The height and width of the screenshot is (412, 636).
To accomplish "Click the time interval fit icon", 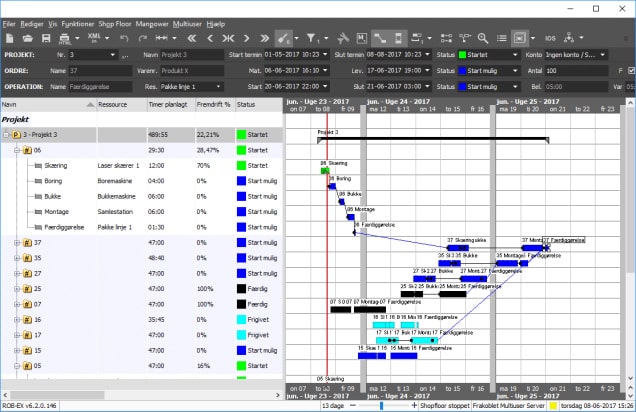I will tap(162, 38).
